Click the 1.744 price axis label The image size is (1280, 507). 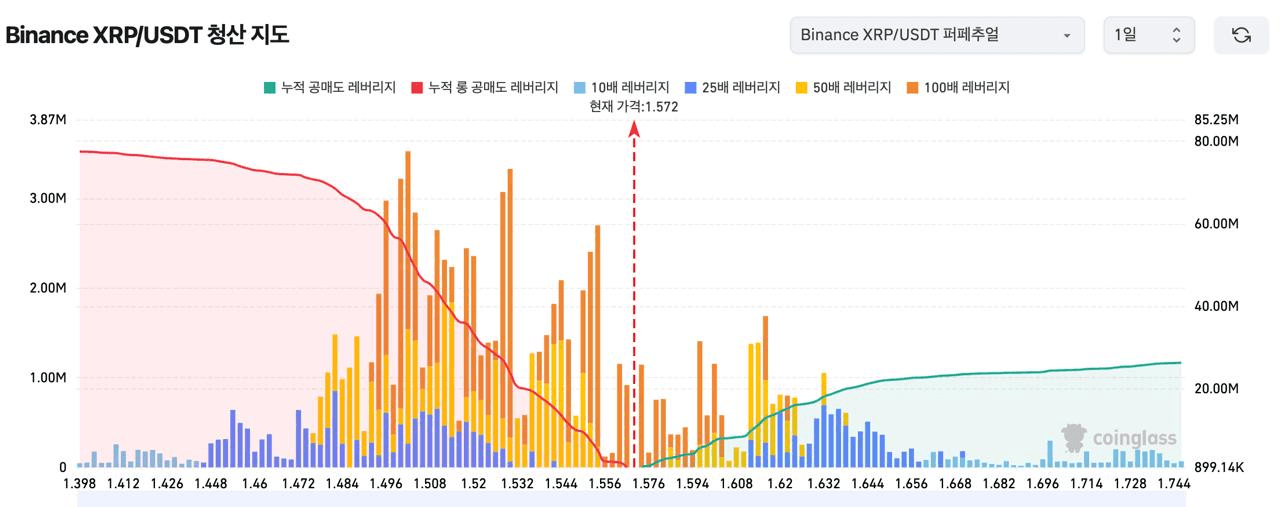(x=1173, y=484)
